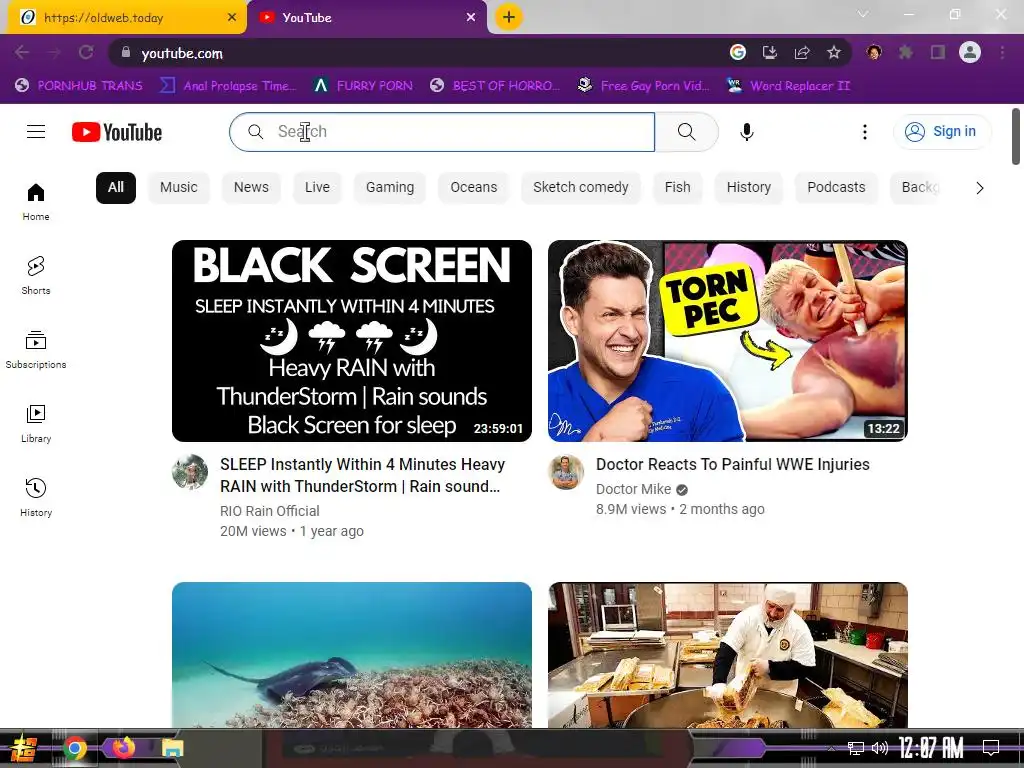Screen dimensions: 1024x768
Task: Open the extensions puzzle icon
Action: [x=906, y=53]
